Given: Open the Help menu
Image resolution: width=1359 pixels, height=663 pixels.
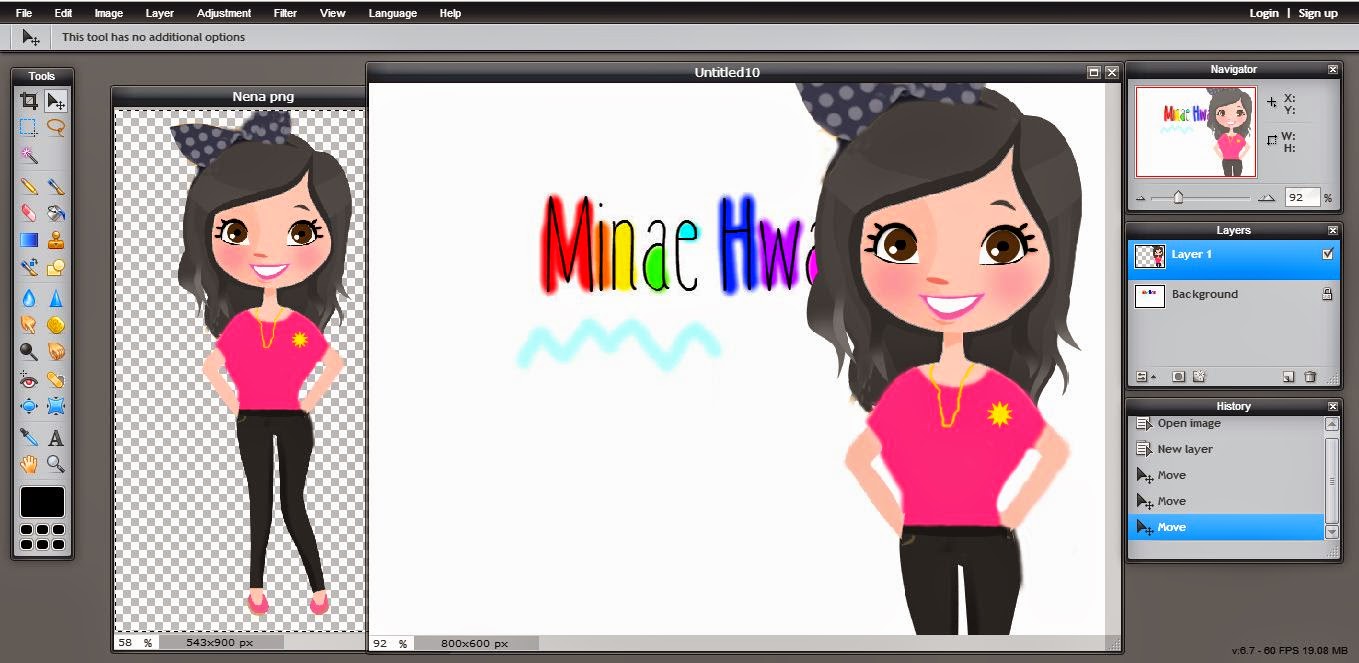Looking at the screenshot, I should [450, 13].
